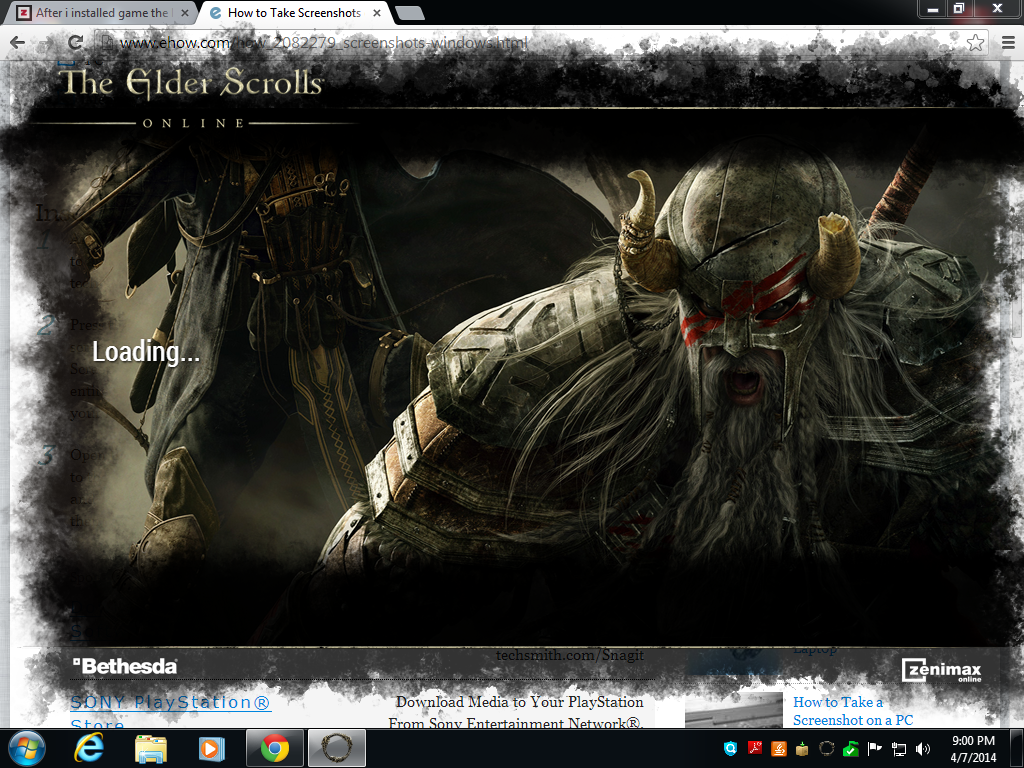
Task: Close the 'How to Take Screenshots' tab
Action: pyautogui.click(x=377, y=13)
